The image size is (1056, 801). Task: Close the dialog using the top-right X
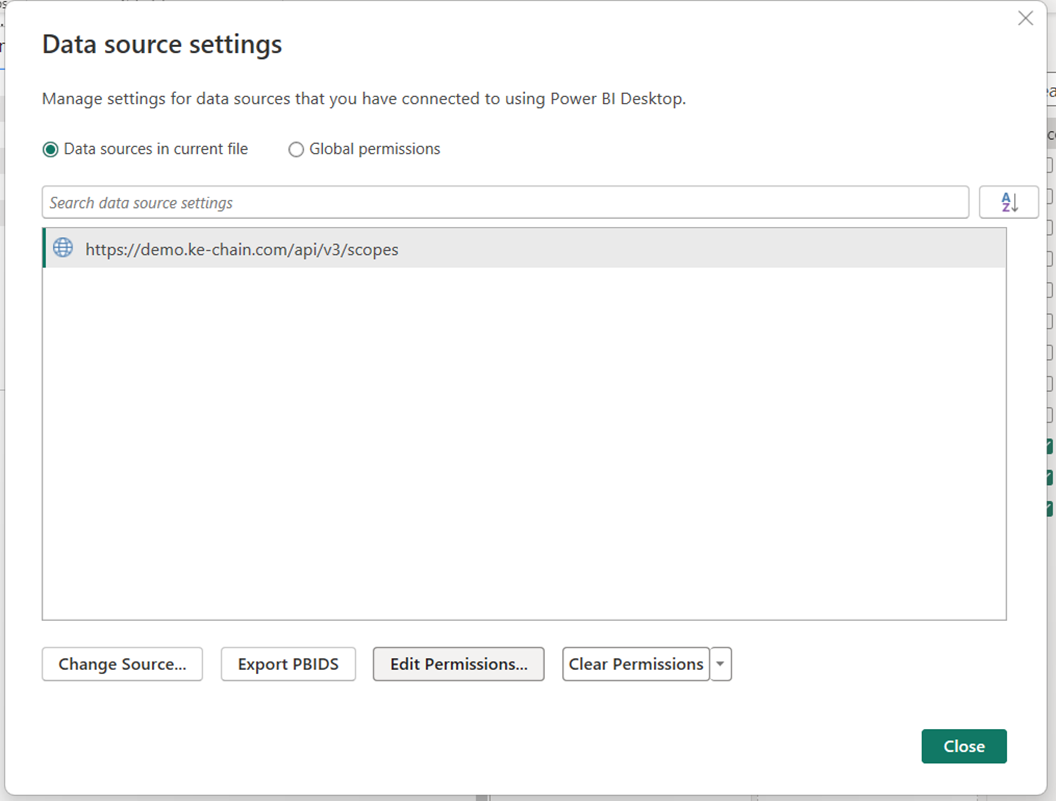1025,18
